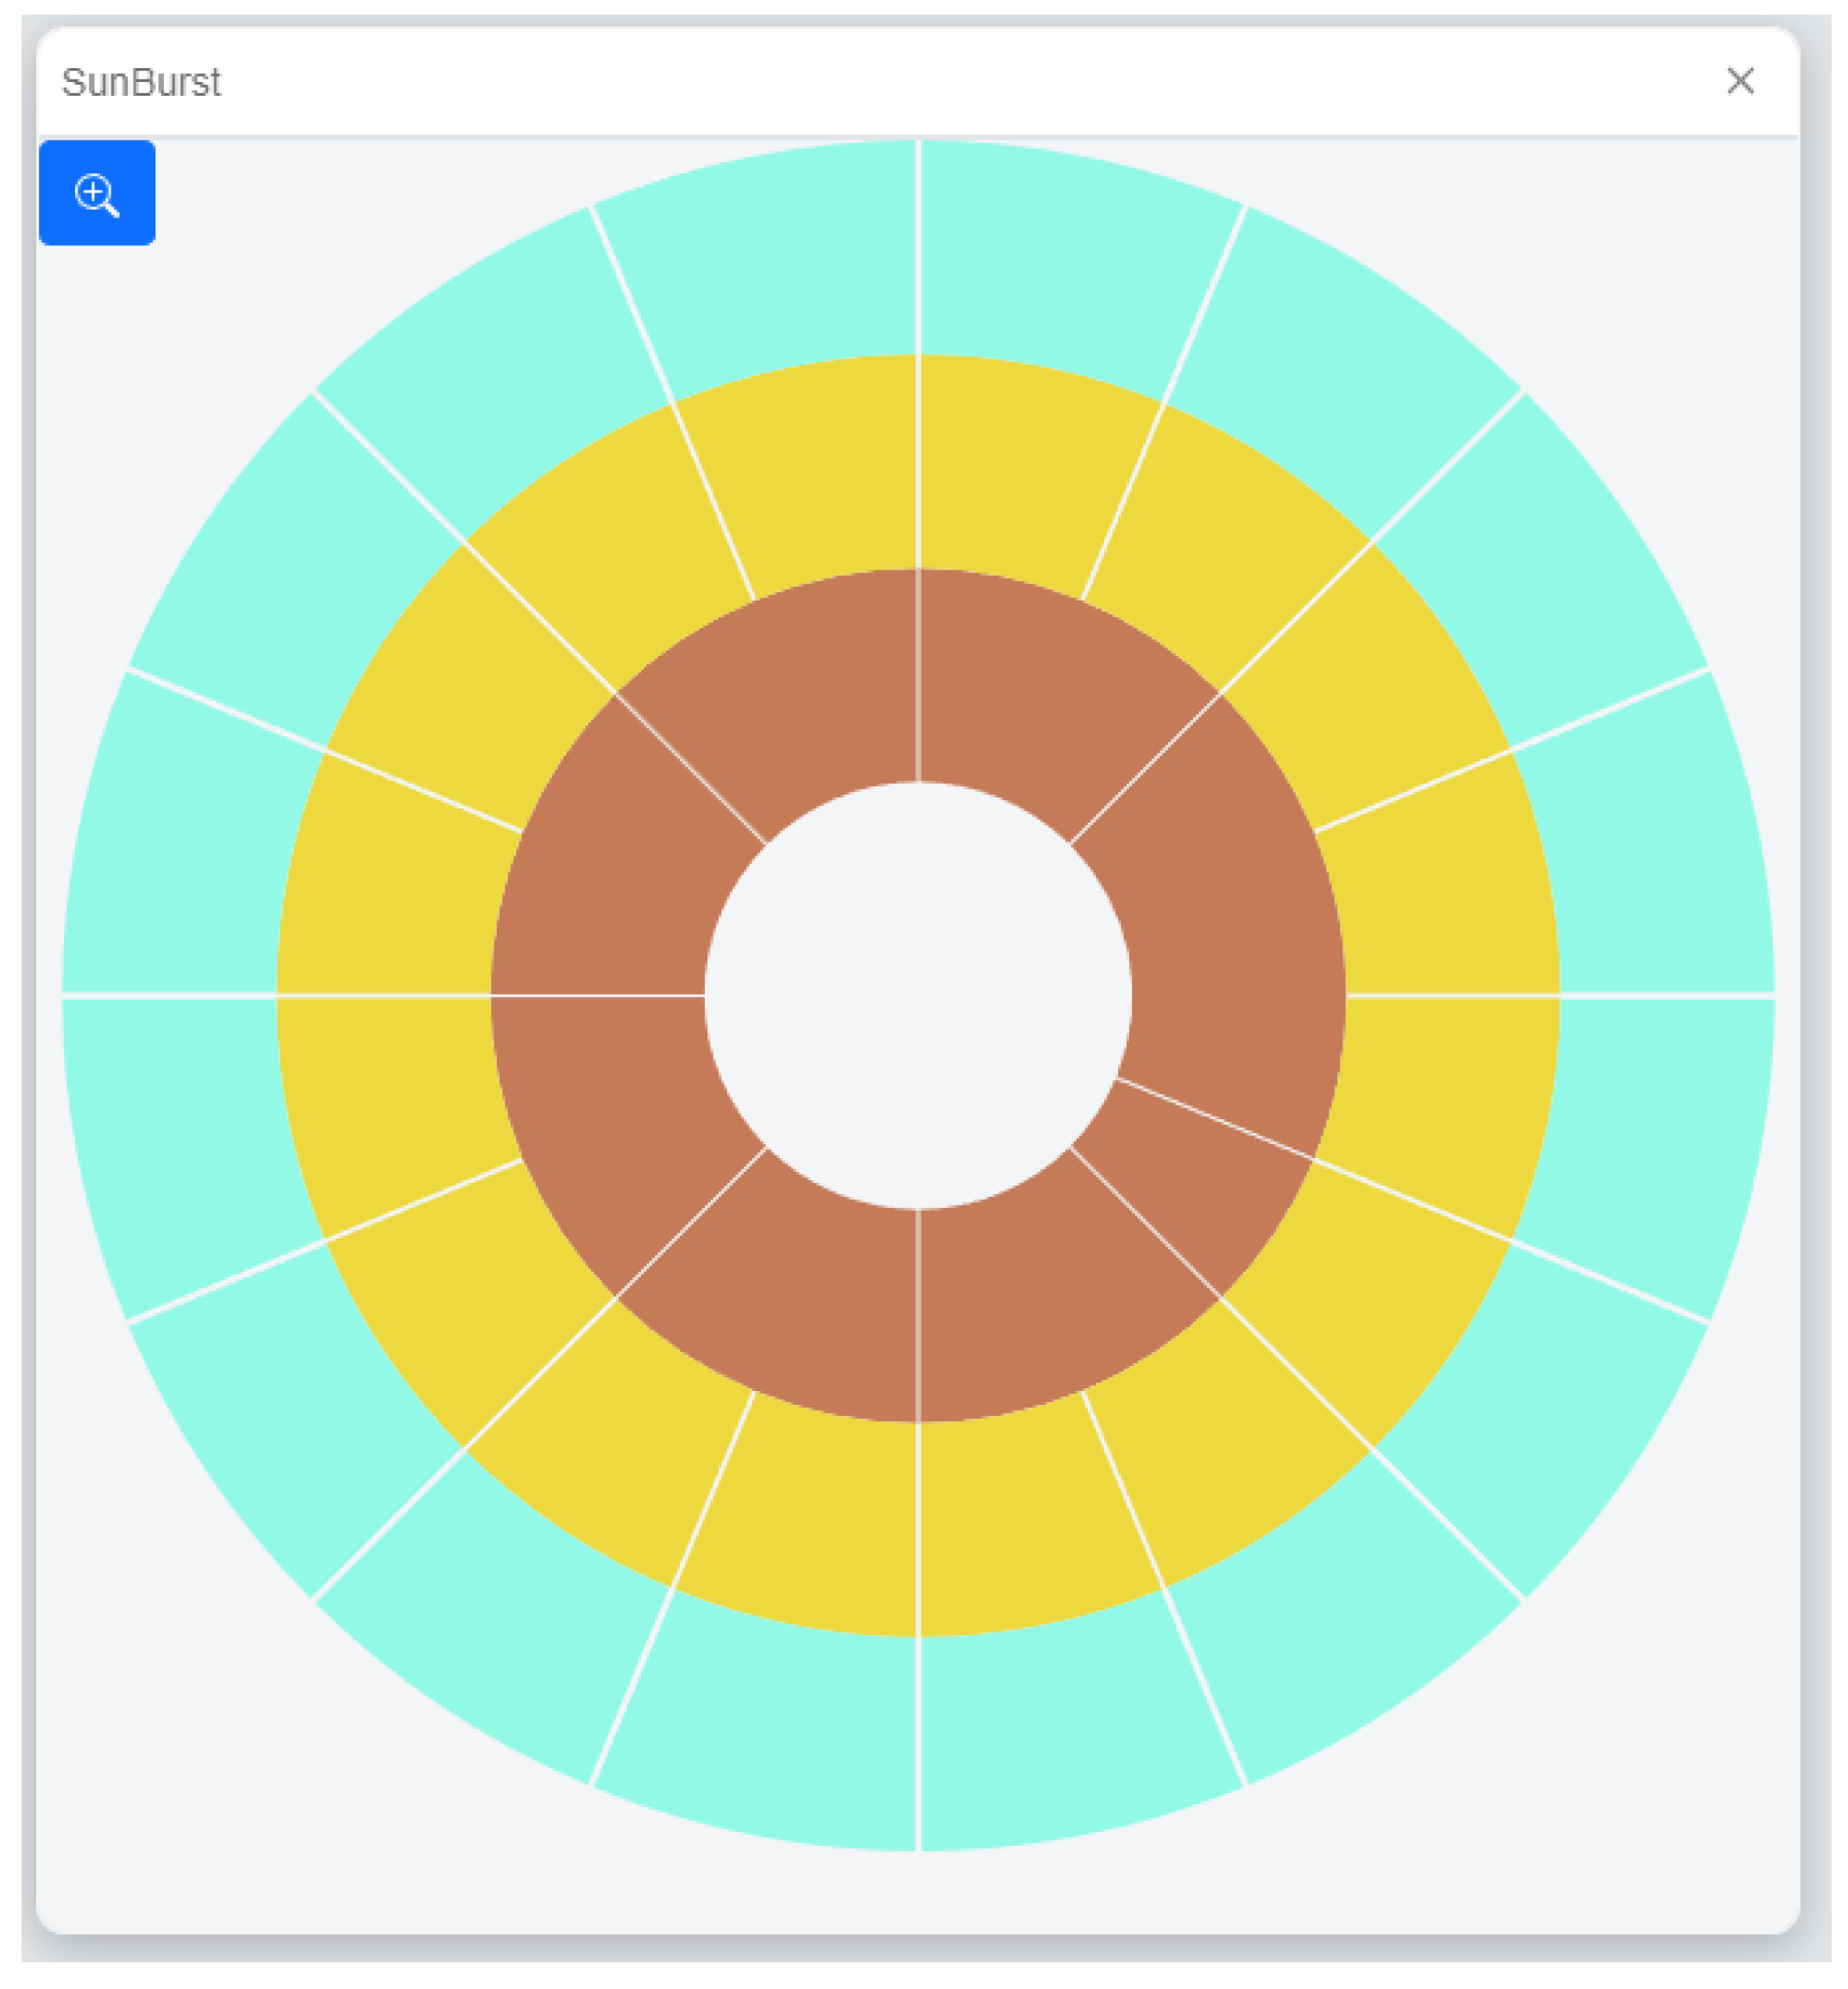Image resolution: width=1848 pixels, height=1989 pixels.
Task: Click the empty center circle of the sunburst
Action: [918, 996]
